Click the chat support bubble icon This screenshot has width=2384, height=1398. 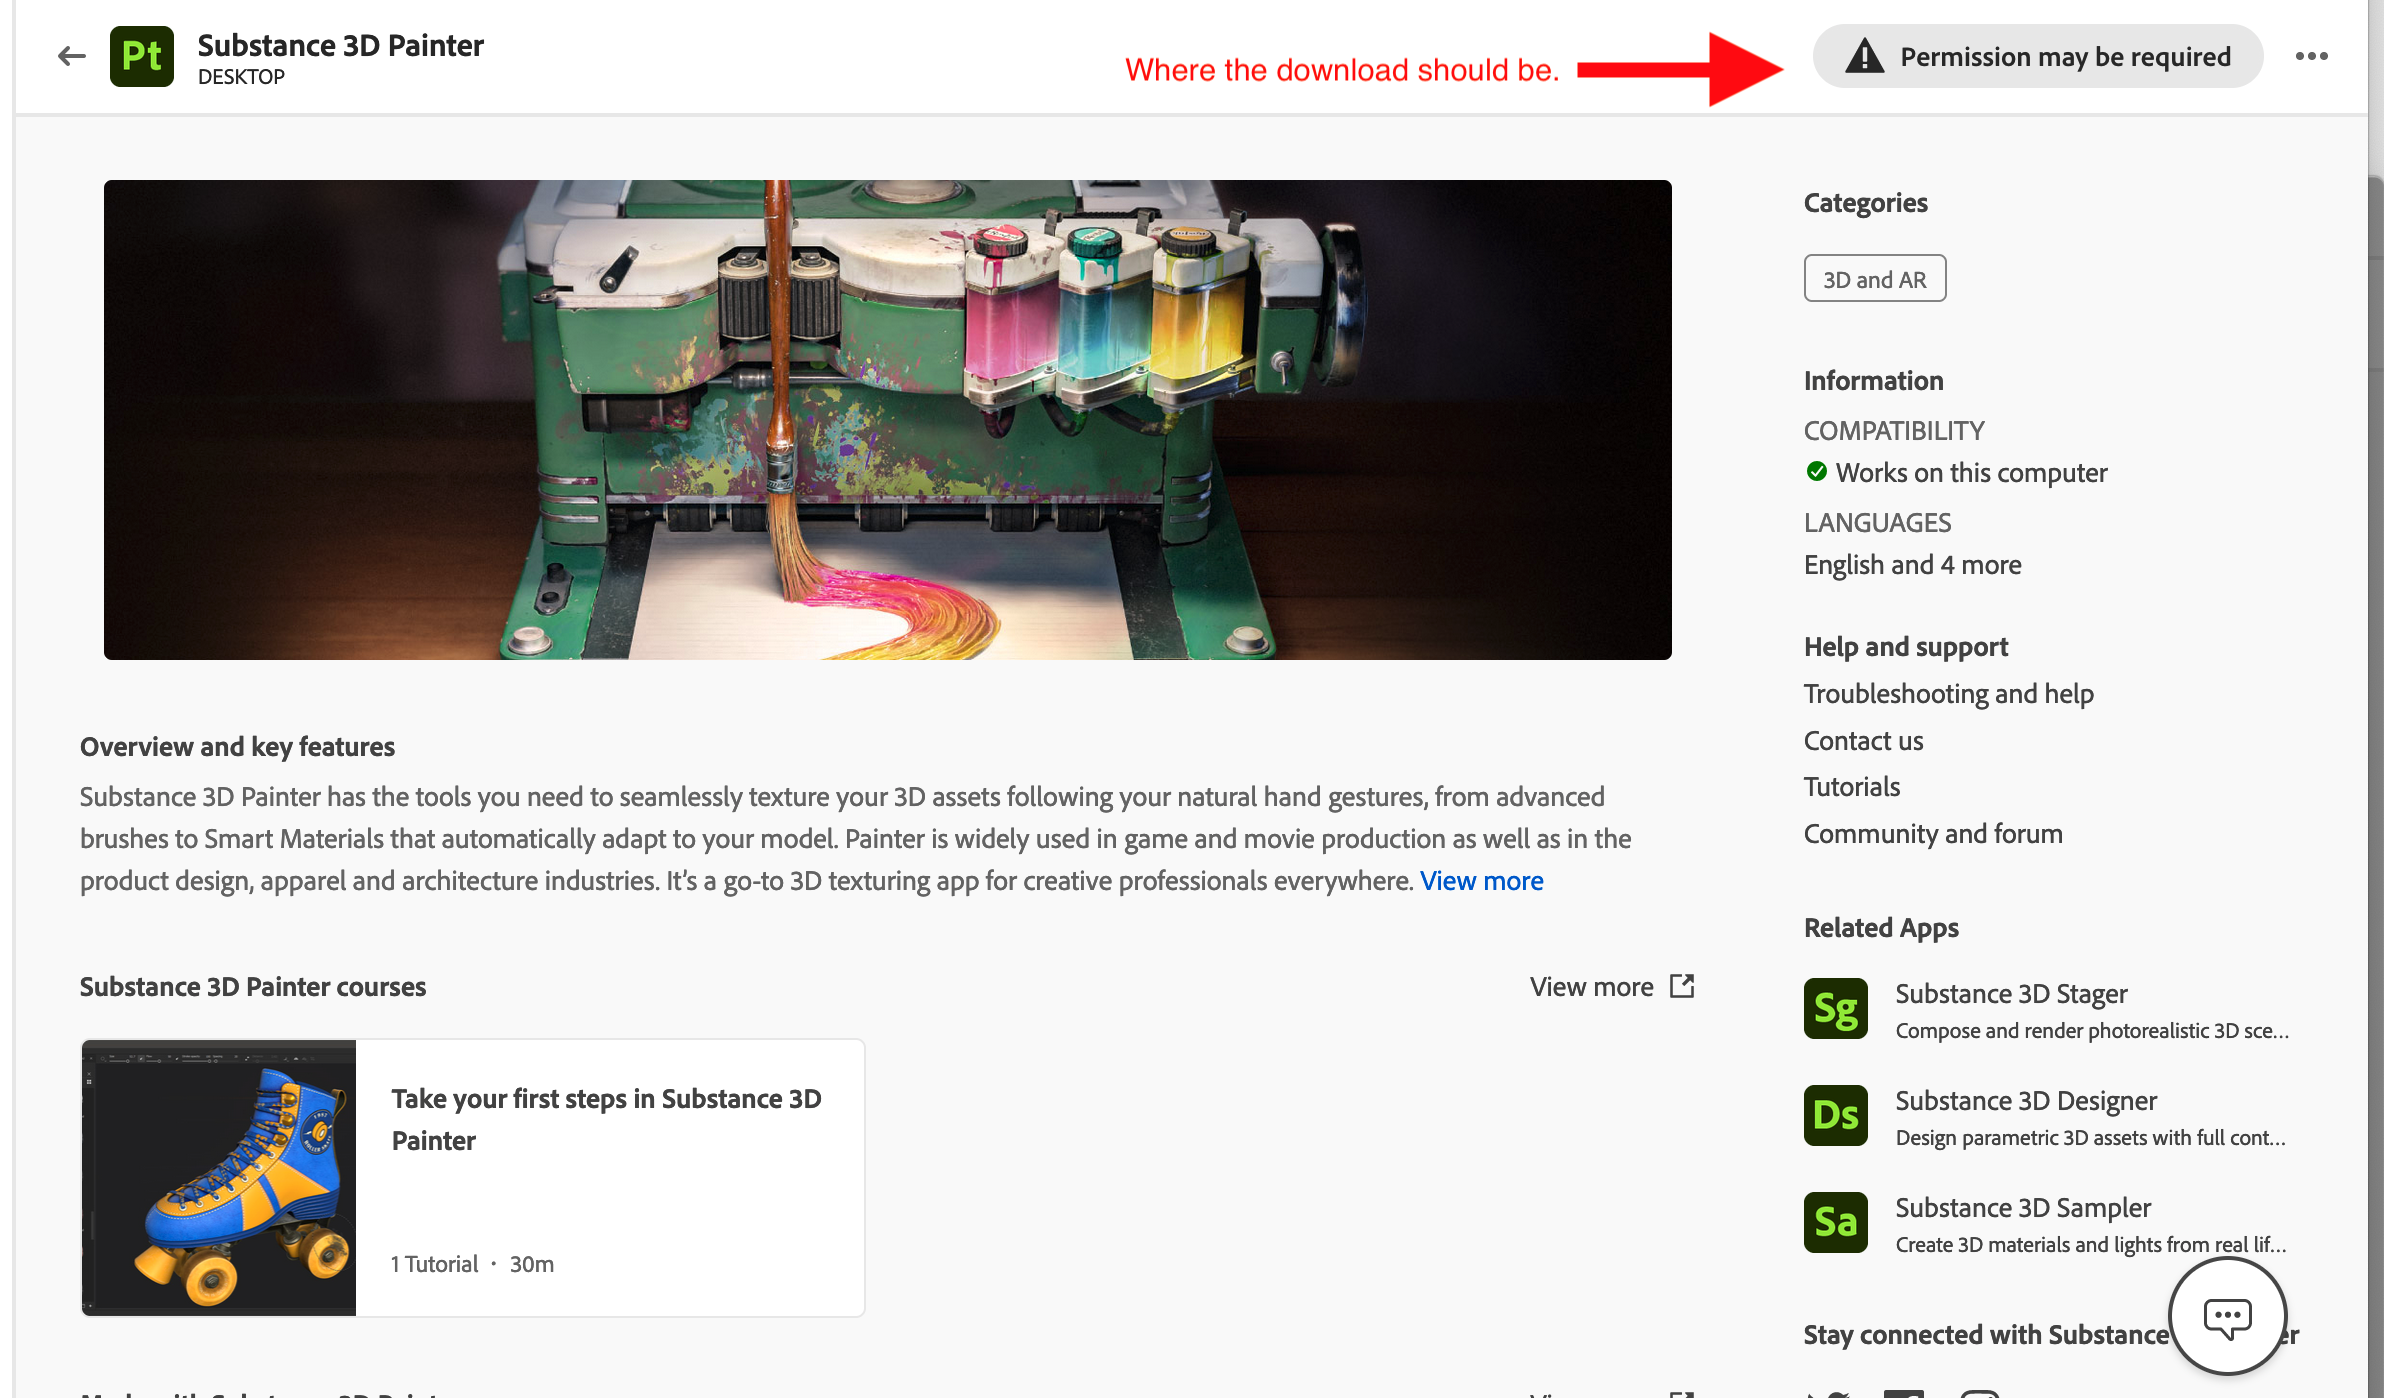(2227, 1317)
